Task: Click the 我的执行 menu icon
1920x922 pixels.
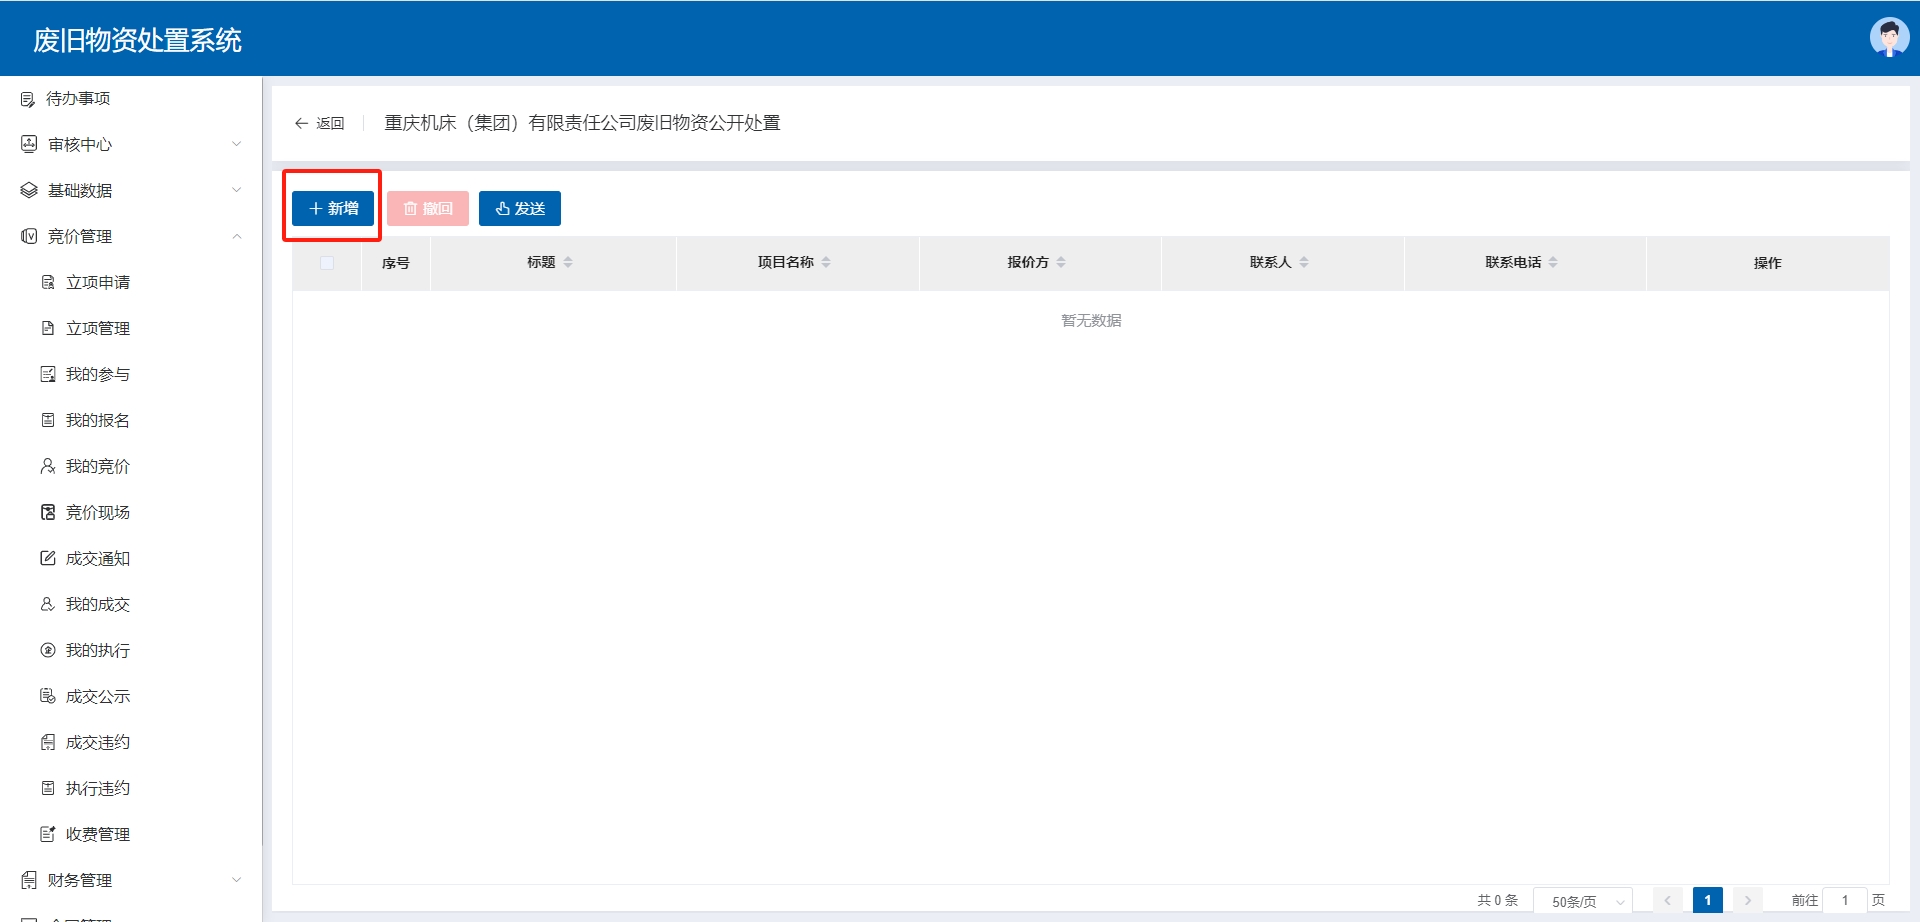Action: 47,650
